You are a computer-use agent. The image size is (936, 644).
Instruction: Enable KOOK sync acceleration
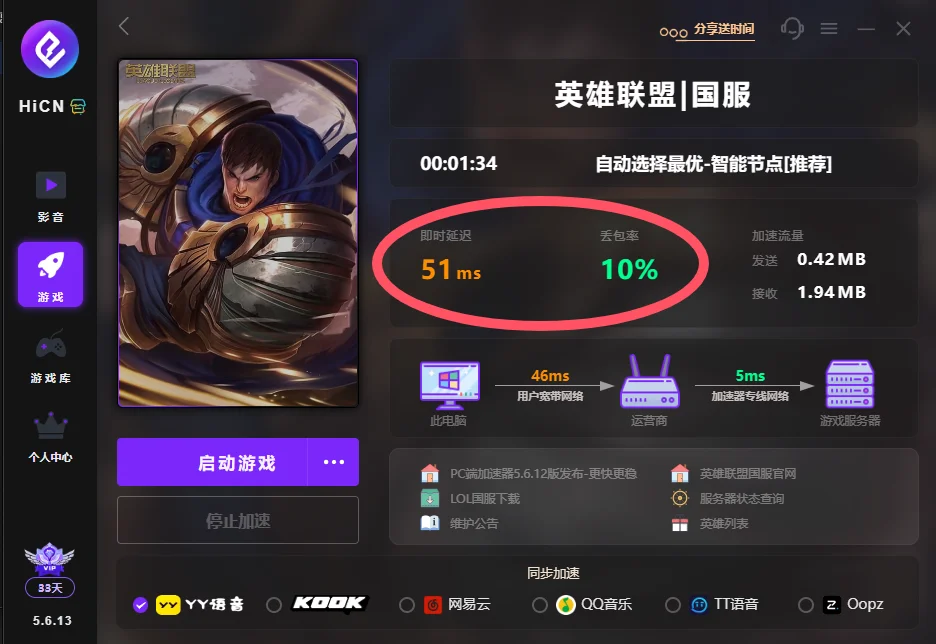(274, 605)
